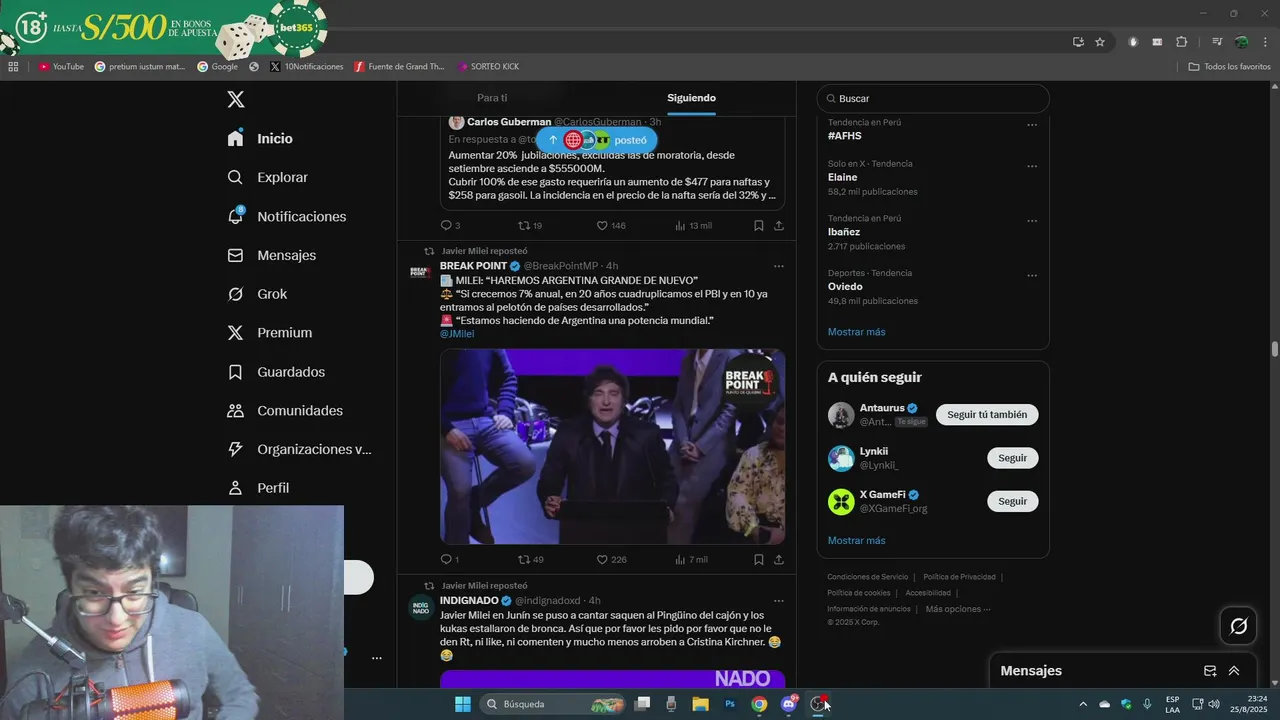Open more options for #AFHS trend
The width and height of the screenshot is (1280, 720).
click(x=1032, y=126)
